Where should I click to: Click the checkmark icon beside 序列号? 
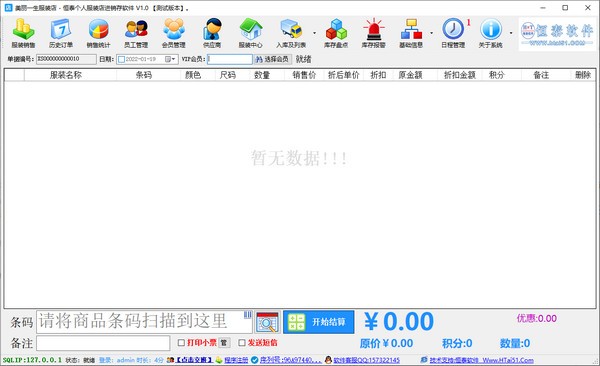pyautogui.click(x=254, y=360)
